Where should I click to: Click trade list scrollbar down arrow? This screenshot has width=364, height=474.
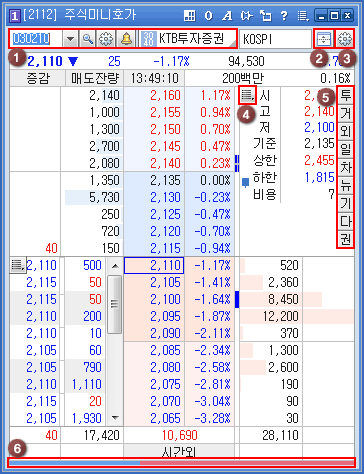[115, 417]
